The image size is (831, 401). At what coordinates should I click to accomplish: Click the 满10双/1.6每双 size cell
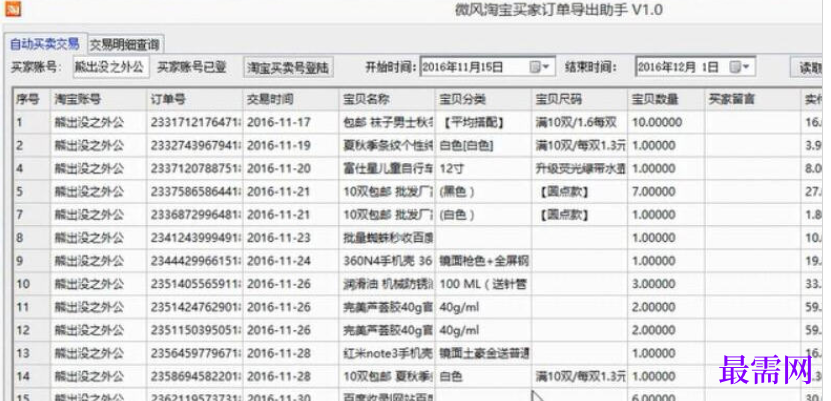coord(579,122)
